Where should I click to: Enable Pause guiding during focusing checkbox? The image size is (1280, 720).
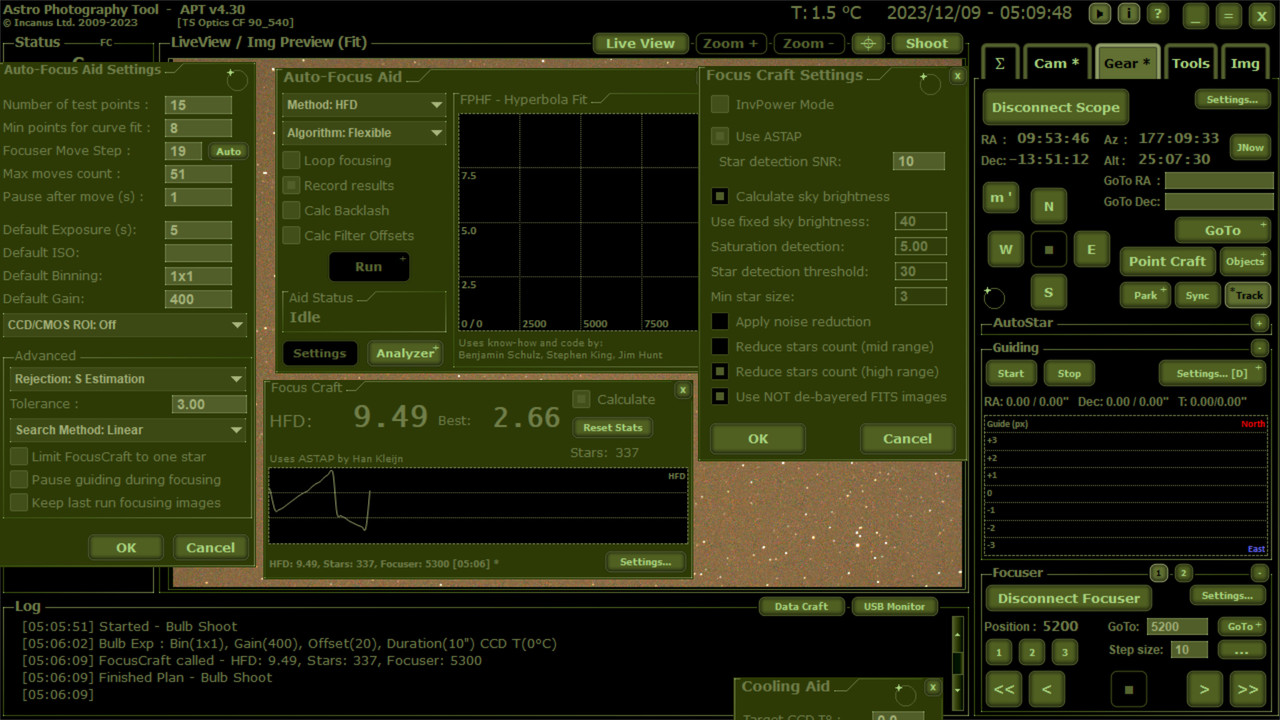click(x=18, y=479)
